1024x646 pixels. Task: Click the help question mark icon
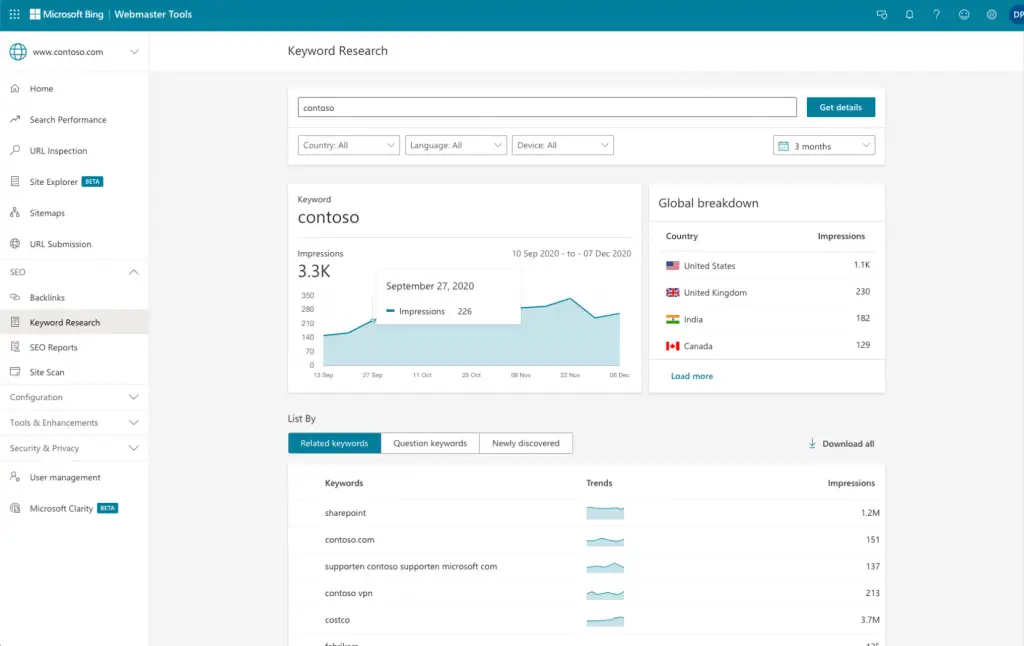click(936, 14)
